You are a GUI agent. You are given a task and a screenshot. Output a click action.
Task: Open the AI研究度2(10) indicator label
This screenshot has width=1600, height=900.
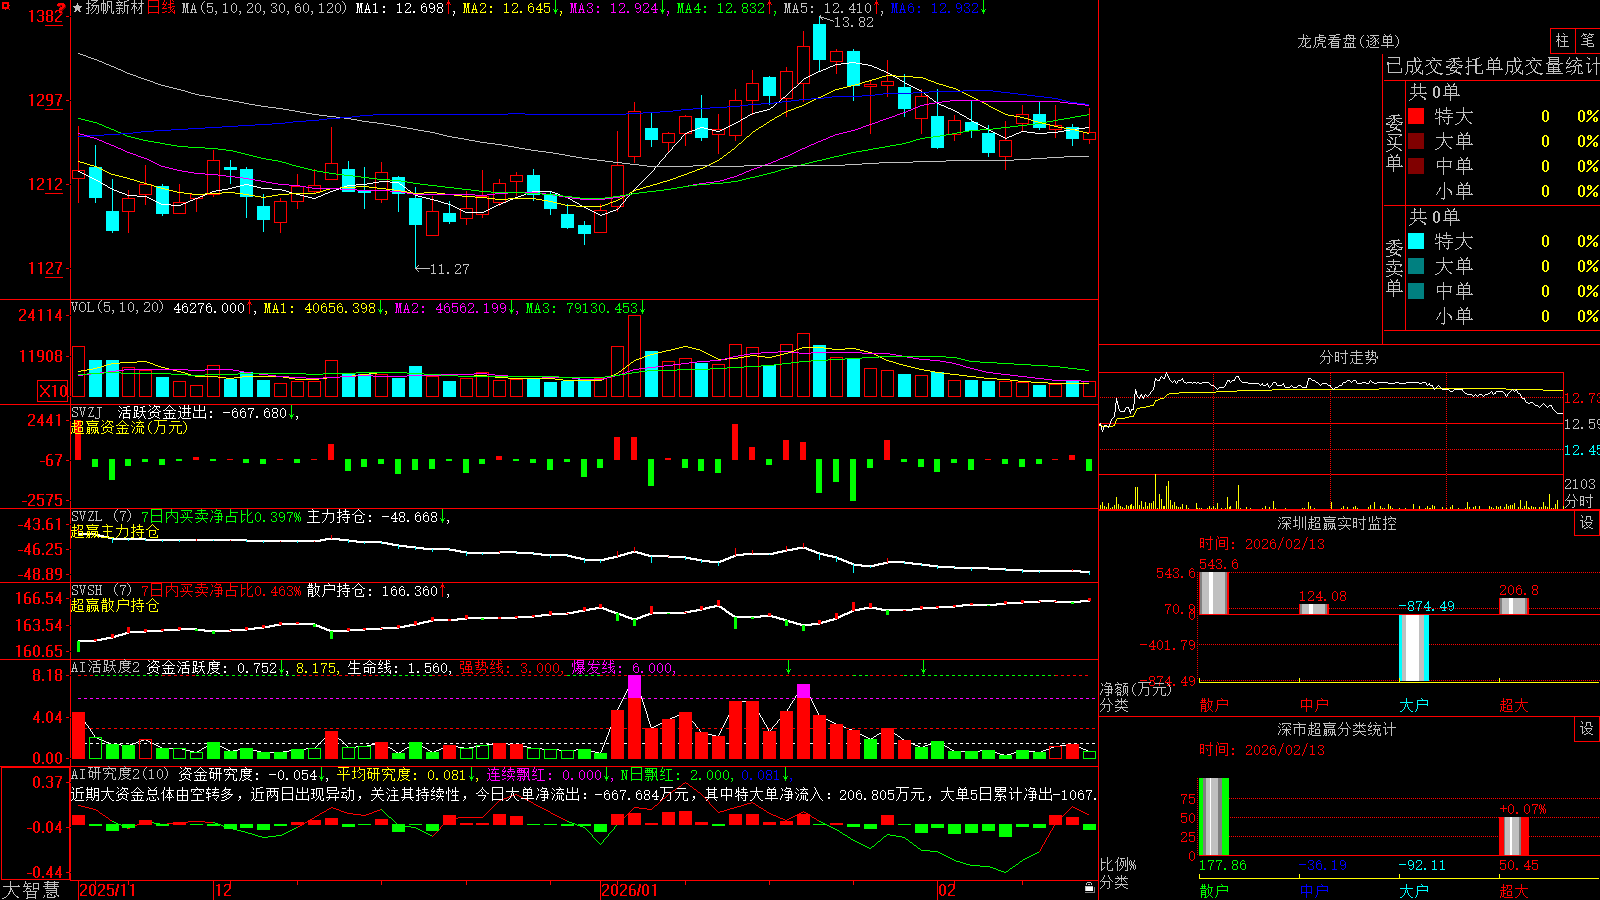point(120,775)
